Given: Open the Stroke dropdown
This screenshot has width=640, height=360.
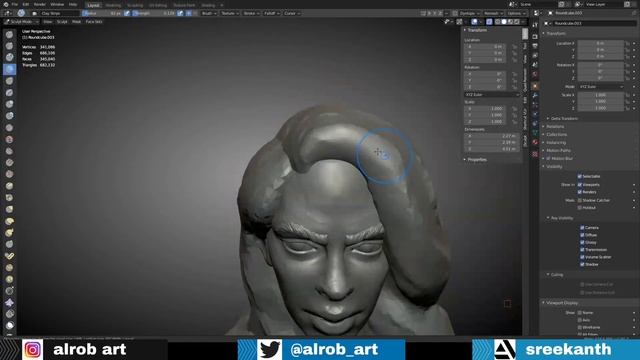Looking at the screenshot, I should (x=251, y=13).
